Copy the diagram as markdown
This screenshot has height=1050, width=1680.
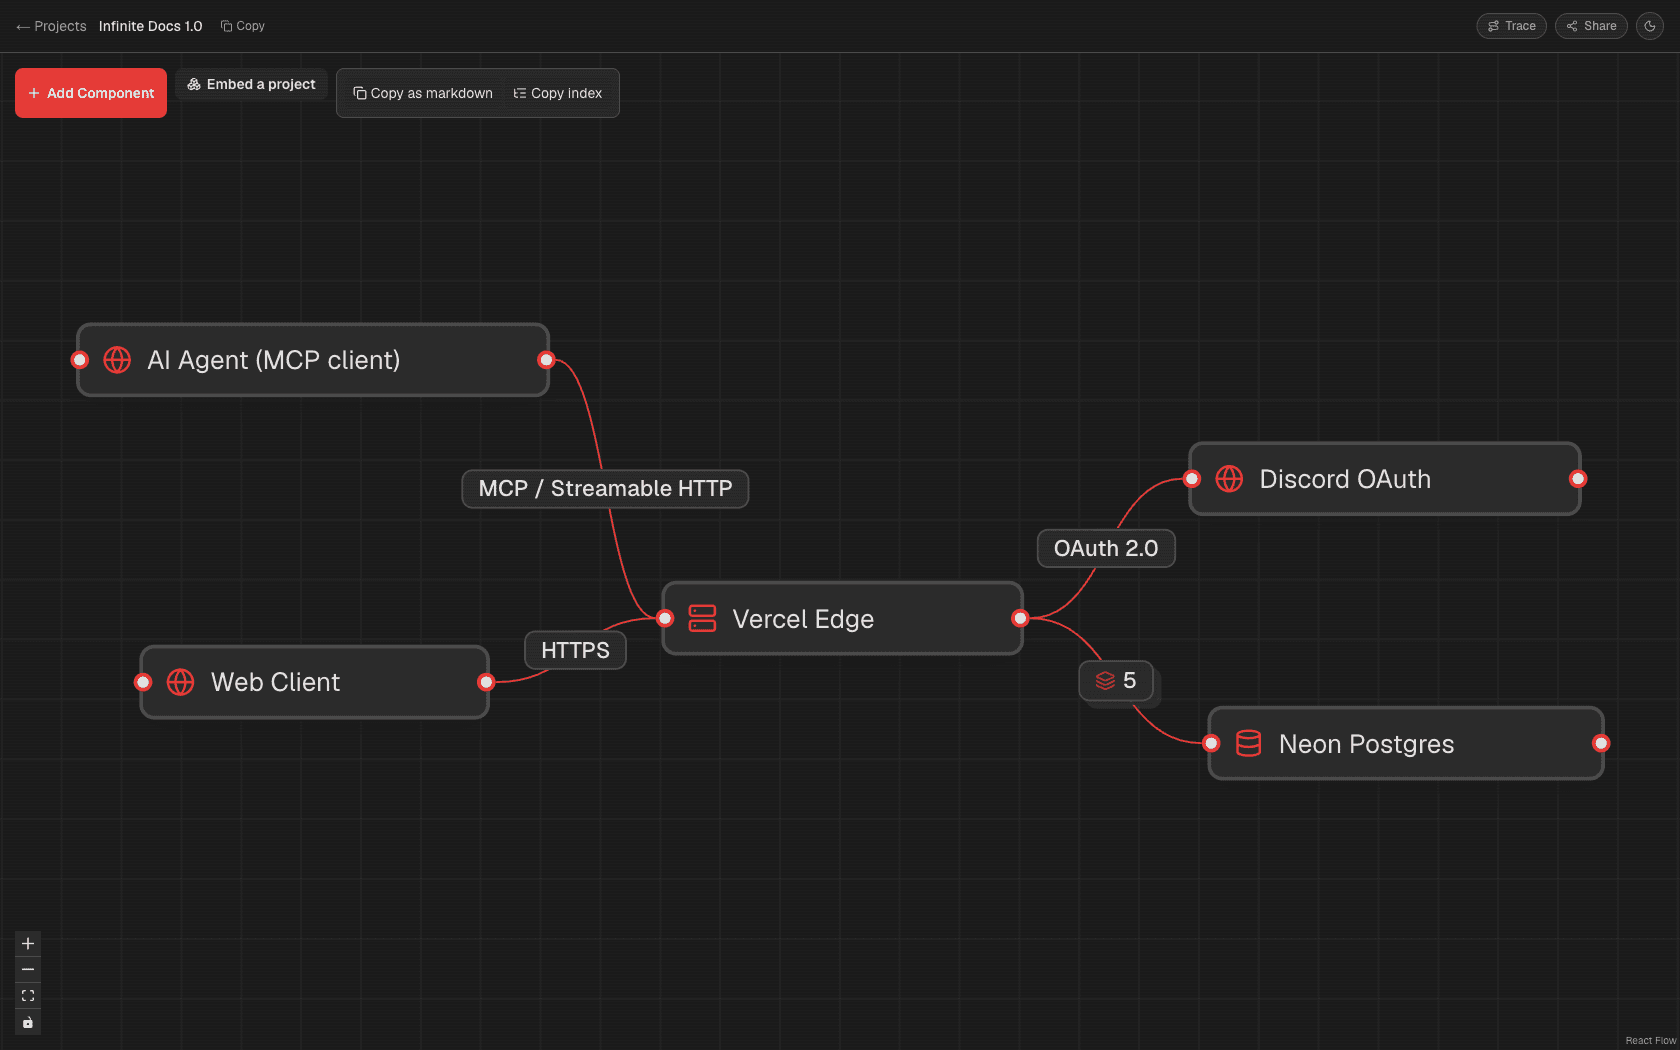coord(423,93)
